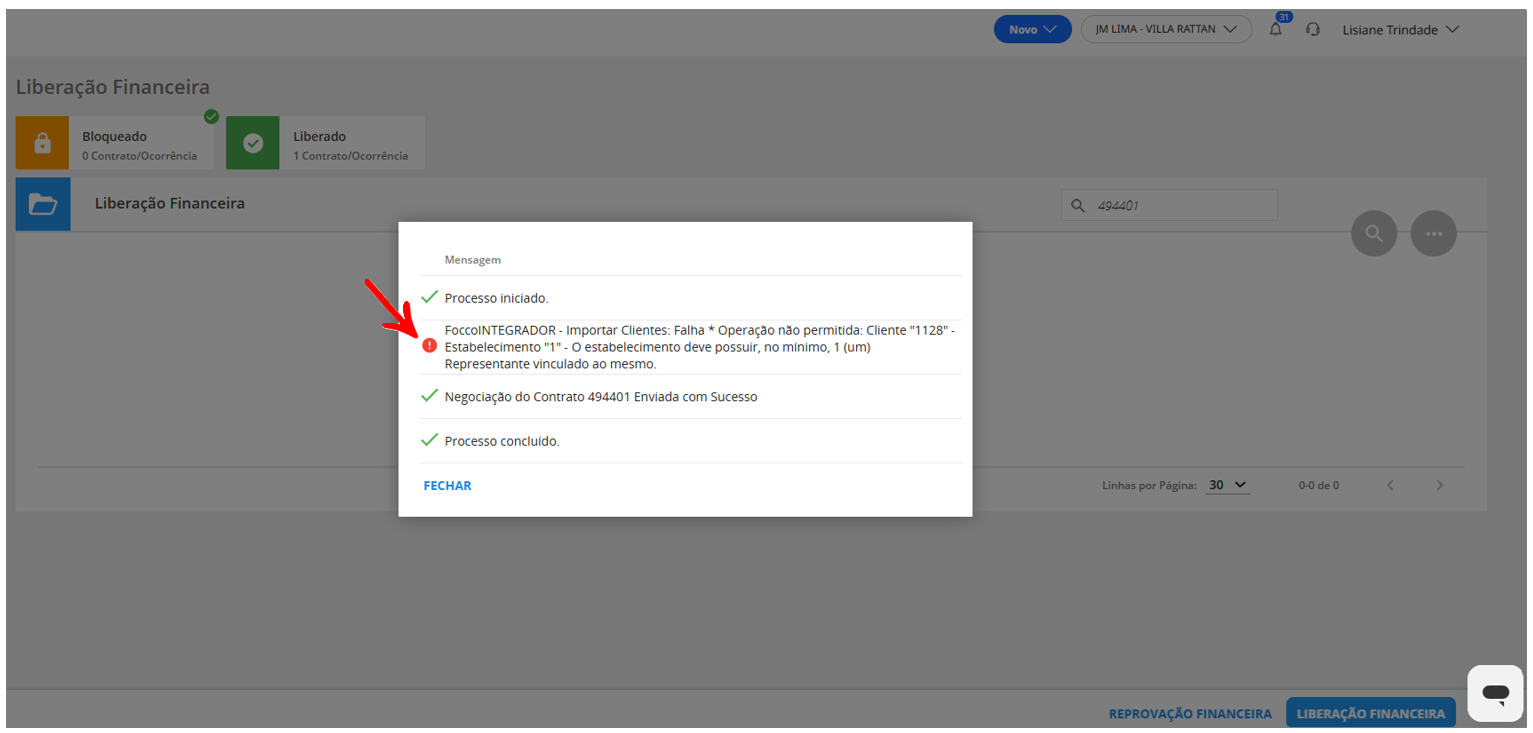Open the JM LIMA - VILLA RATTAN selector
The height and width of the screenshot is (733, 1533).
(1166, 29)
